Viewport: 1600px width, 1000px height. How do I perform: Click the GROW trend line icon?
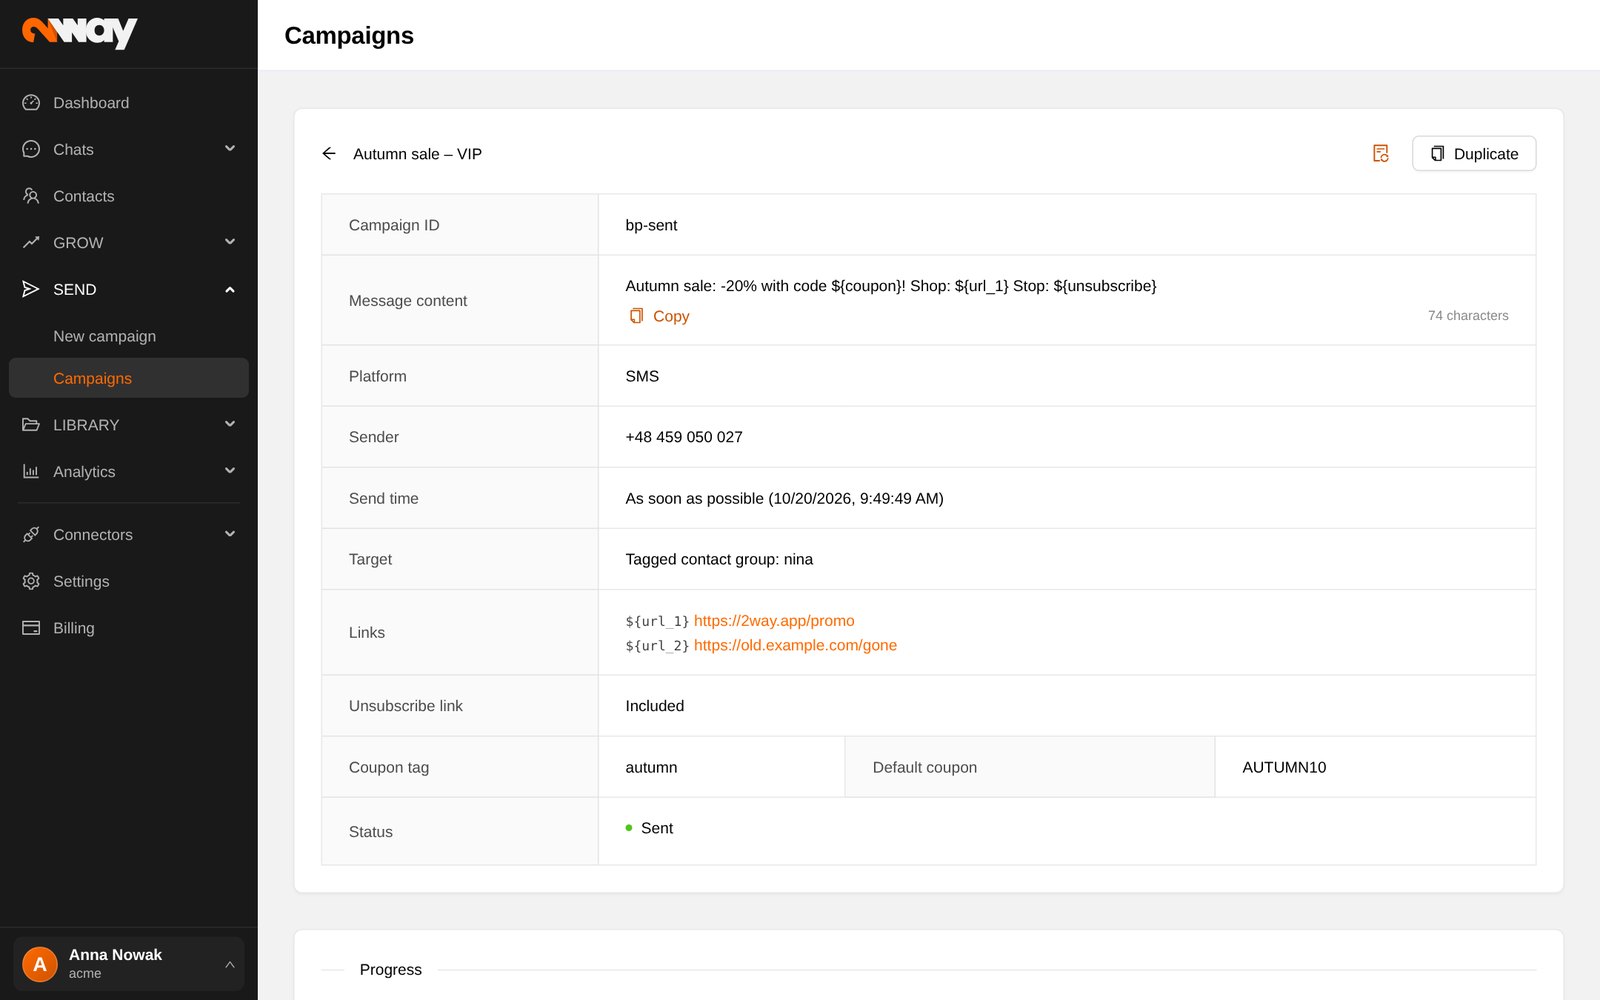tap(31, 242)
